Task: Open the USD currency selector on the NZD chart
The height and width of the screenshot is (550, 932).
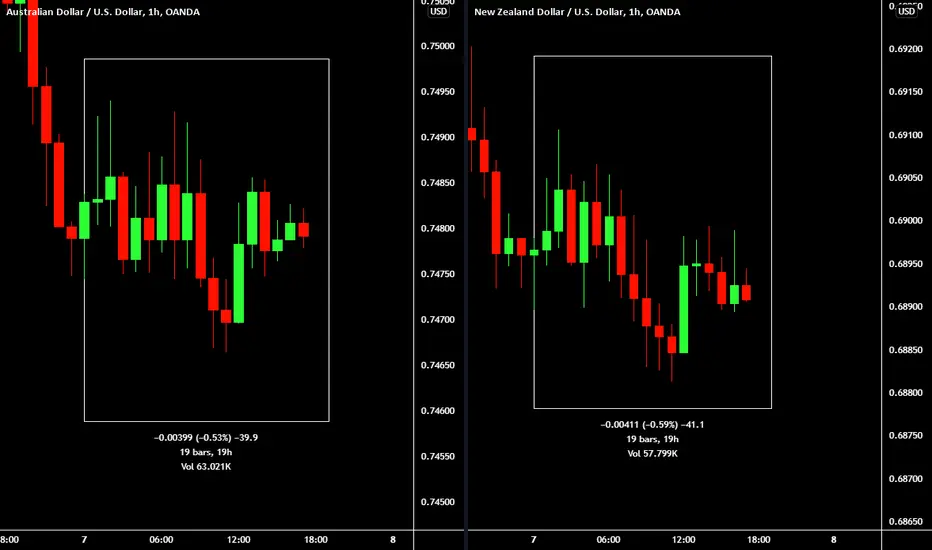Action: [906, 12]
